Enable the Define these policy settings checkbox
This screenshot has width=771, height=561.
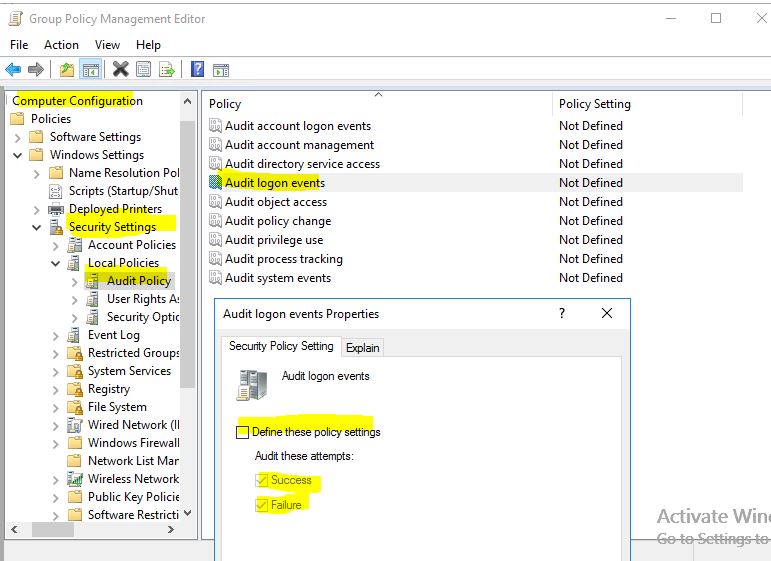(242, 432)
